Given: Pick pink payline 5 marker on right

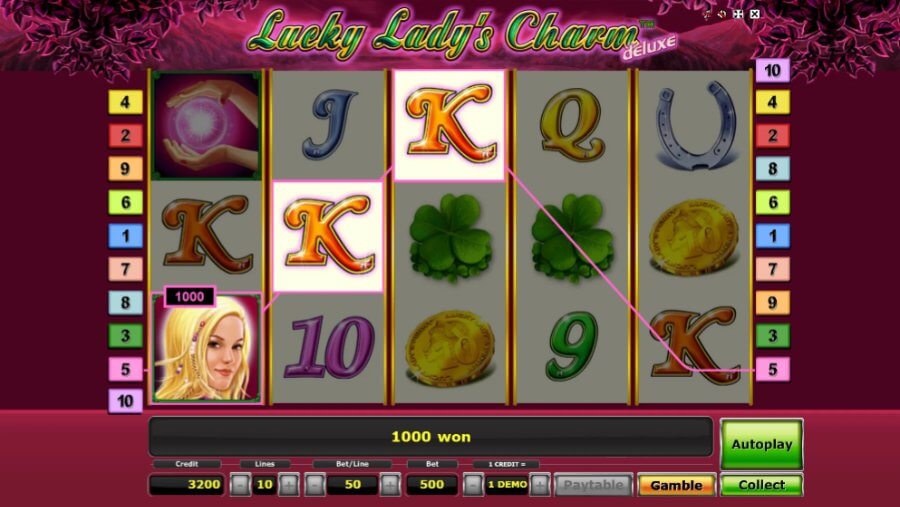Looking at the screenshot, I should point(772,369).
